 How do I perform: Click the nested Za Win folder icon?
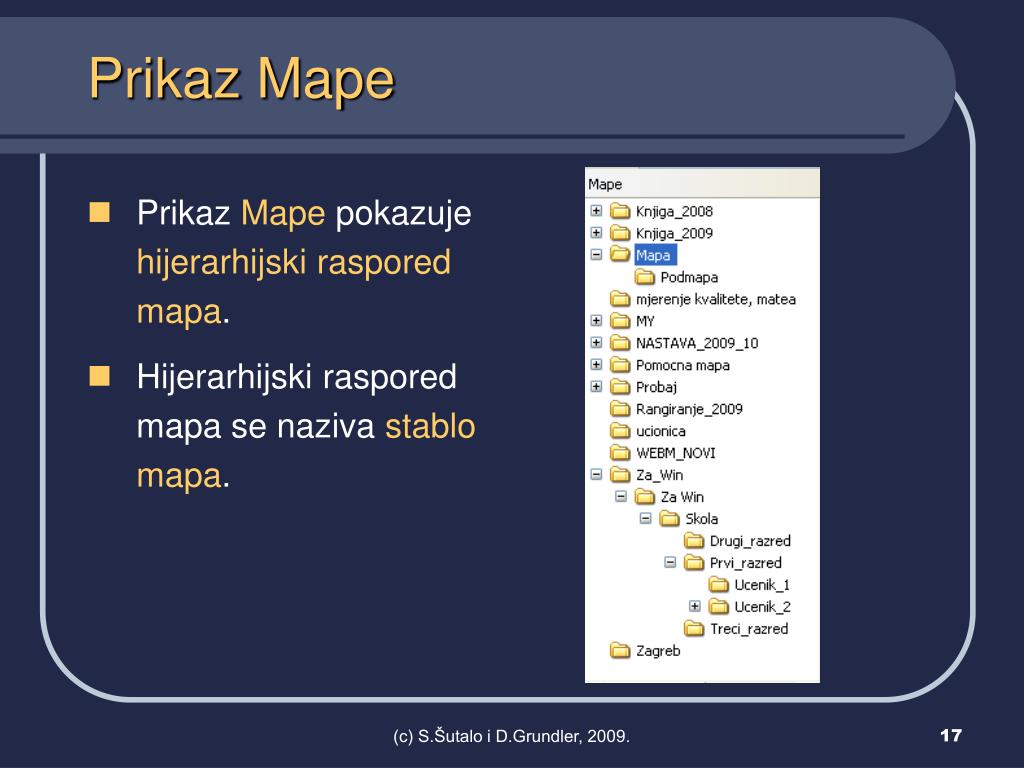pyautogui.click(x=645, y=496)
